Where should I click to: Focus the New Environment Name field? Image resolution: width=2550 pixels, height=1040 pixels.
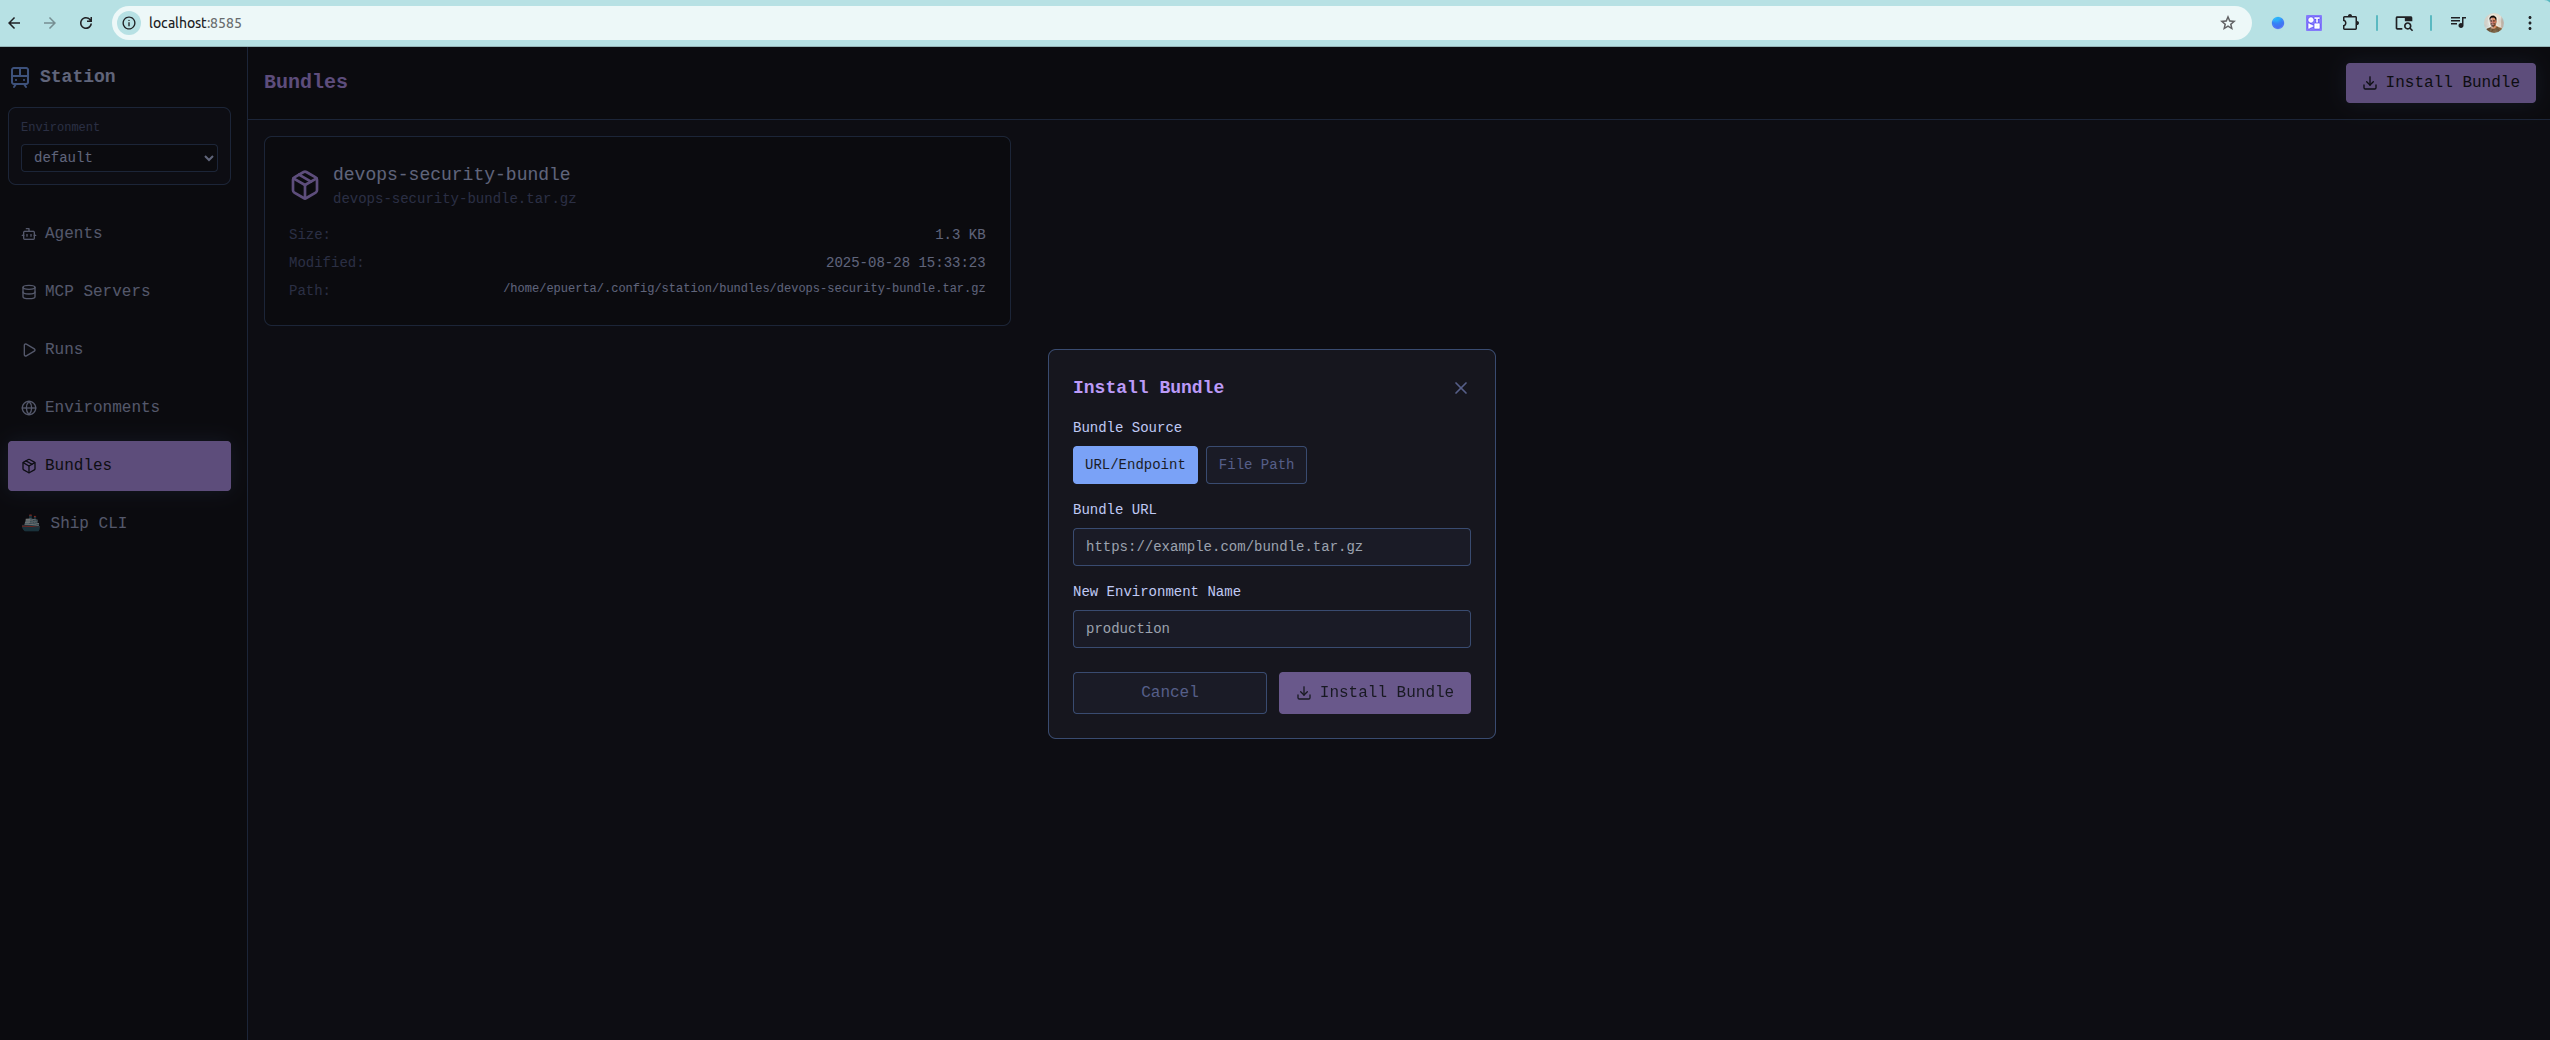1272,629
